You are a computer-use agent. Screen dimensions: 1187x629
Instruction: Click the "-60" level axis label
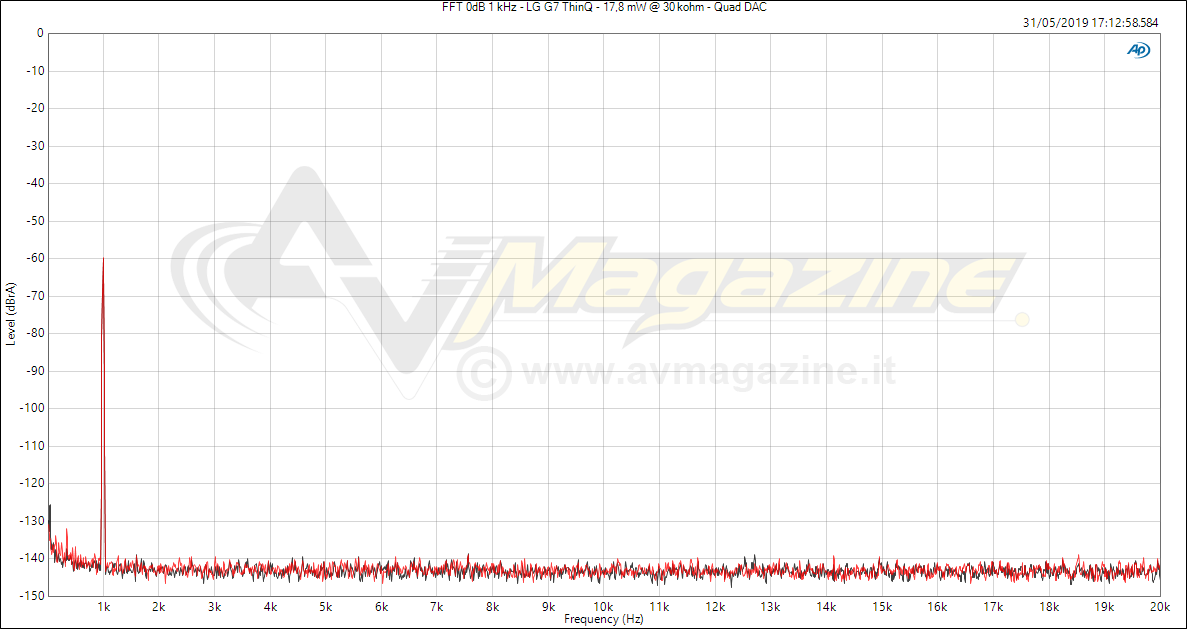point(35,258)
